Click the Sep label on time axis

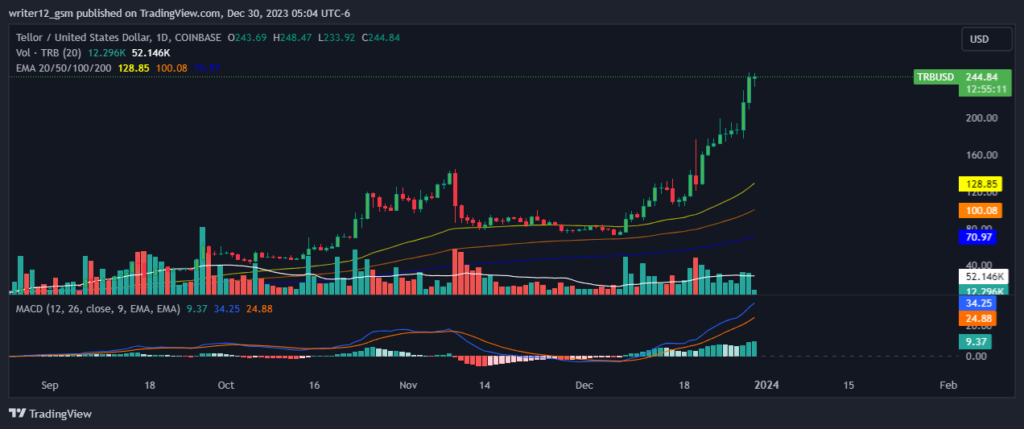click(50, 386)
